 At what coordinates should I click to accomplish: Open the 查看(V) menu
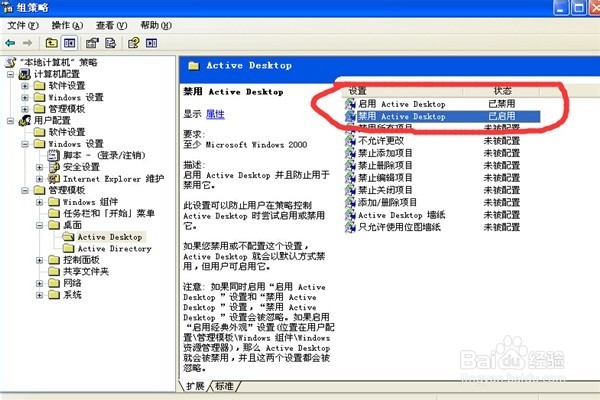click(x=111, y=26)
